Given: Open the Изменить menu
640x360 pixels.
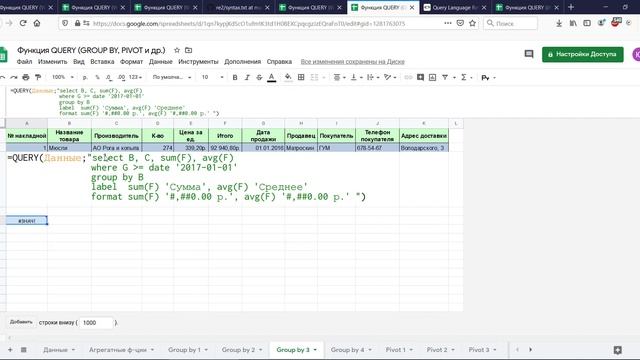Looking at the screenshot, I should [x=52, y=62].
